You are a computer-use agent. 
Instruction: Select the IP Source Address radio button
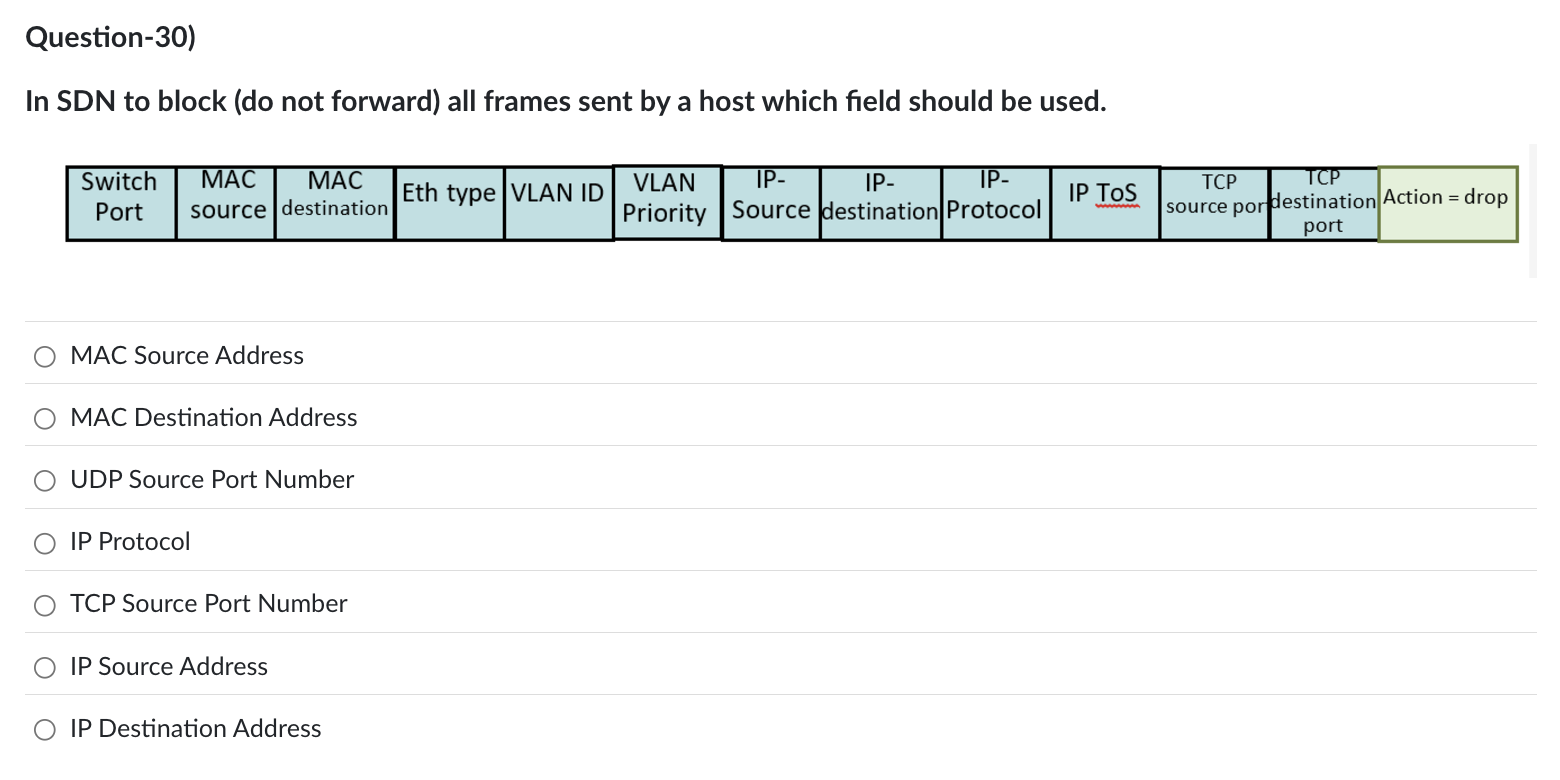tap(44, 667)
